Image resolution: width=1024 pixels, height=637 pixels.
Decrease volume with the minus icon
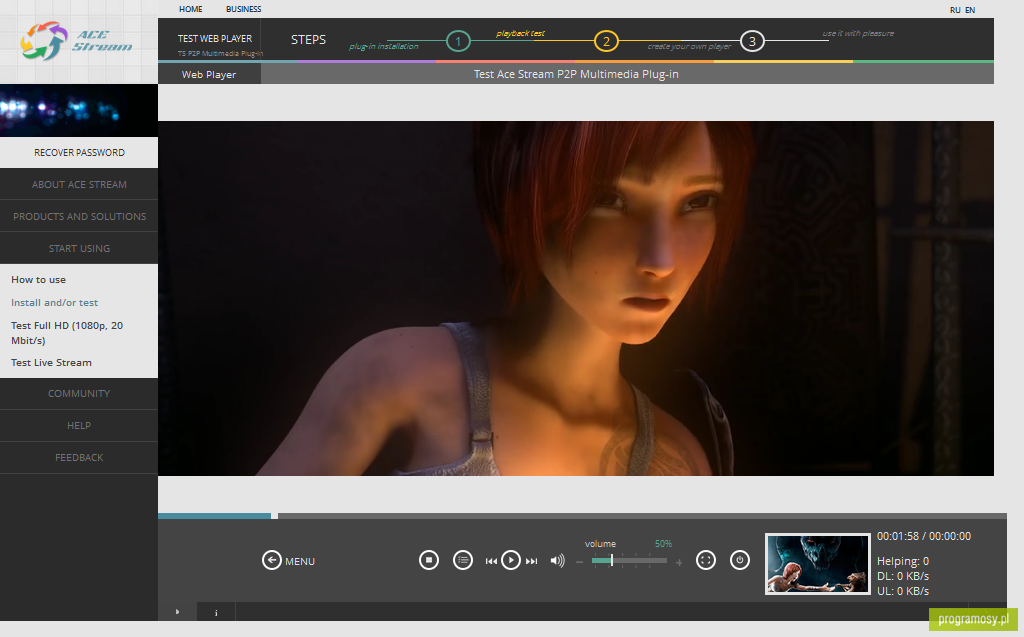pos(579,562)
